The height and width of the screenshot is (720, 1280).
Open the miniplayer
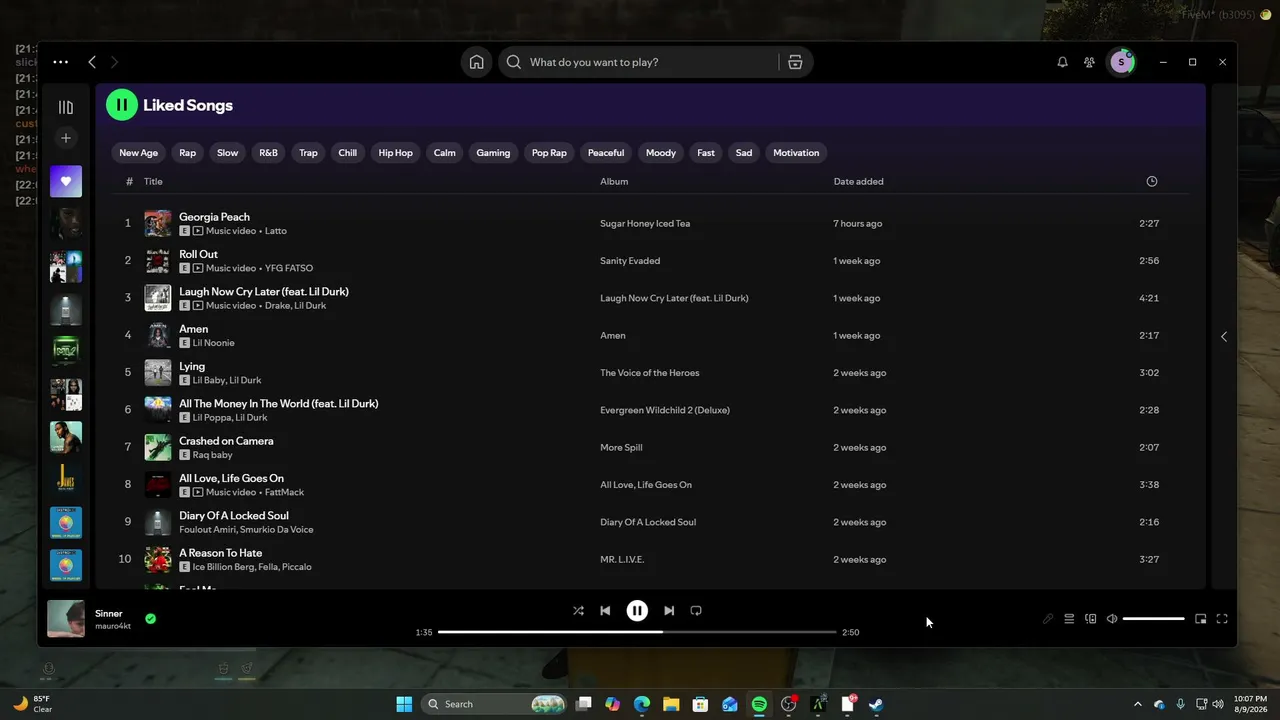[x=1201, y=619]
